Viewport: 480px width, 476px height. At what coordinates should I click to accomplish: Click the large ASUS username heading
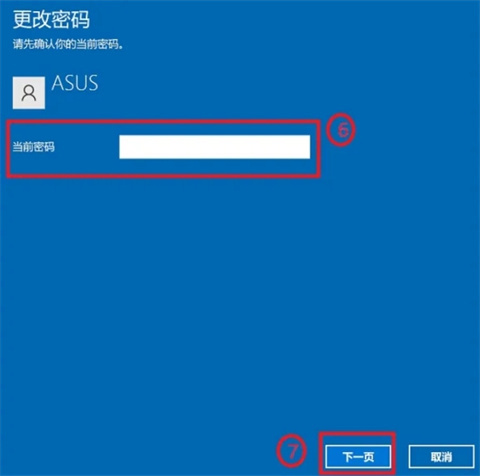(x=75, y=83)
